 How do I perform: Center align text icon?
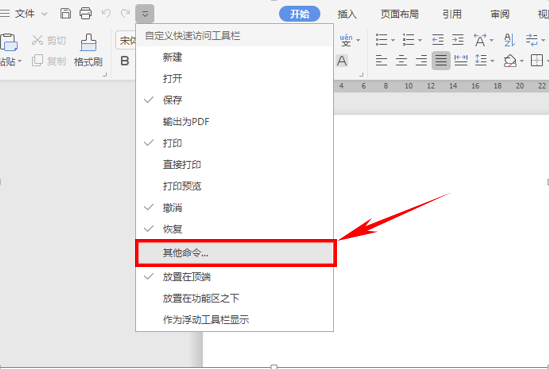click(x=401, y=61)
